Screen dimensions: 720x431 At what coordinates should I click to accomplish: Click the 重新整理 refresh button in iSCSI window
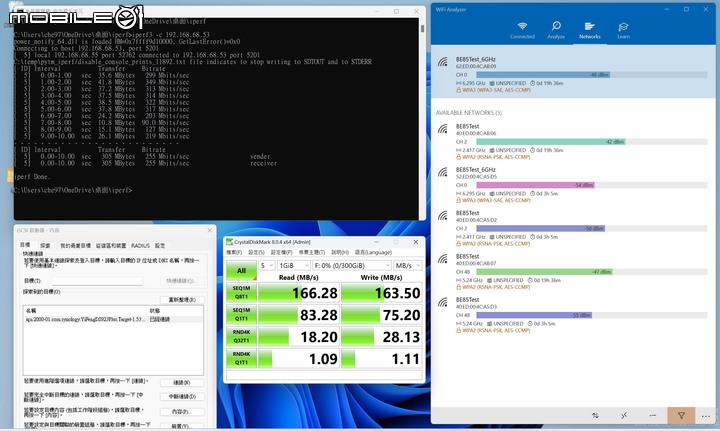(182, 300)
